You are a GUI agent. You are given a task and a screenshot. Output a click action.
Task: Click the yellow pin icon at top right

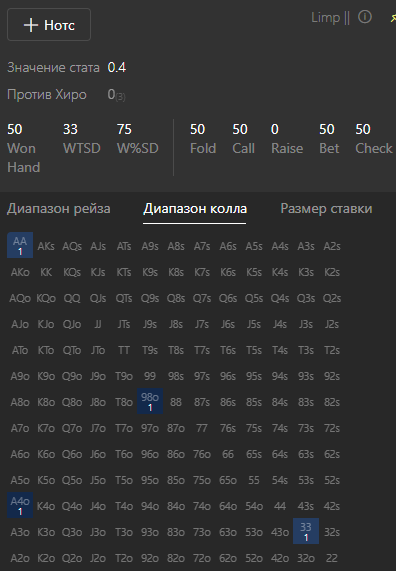(x=393, y=17)
